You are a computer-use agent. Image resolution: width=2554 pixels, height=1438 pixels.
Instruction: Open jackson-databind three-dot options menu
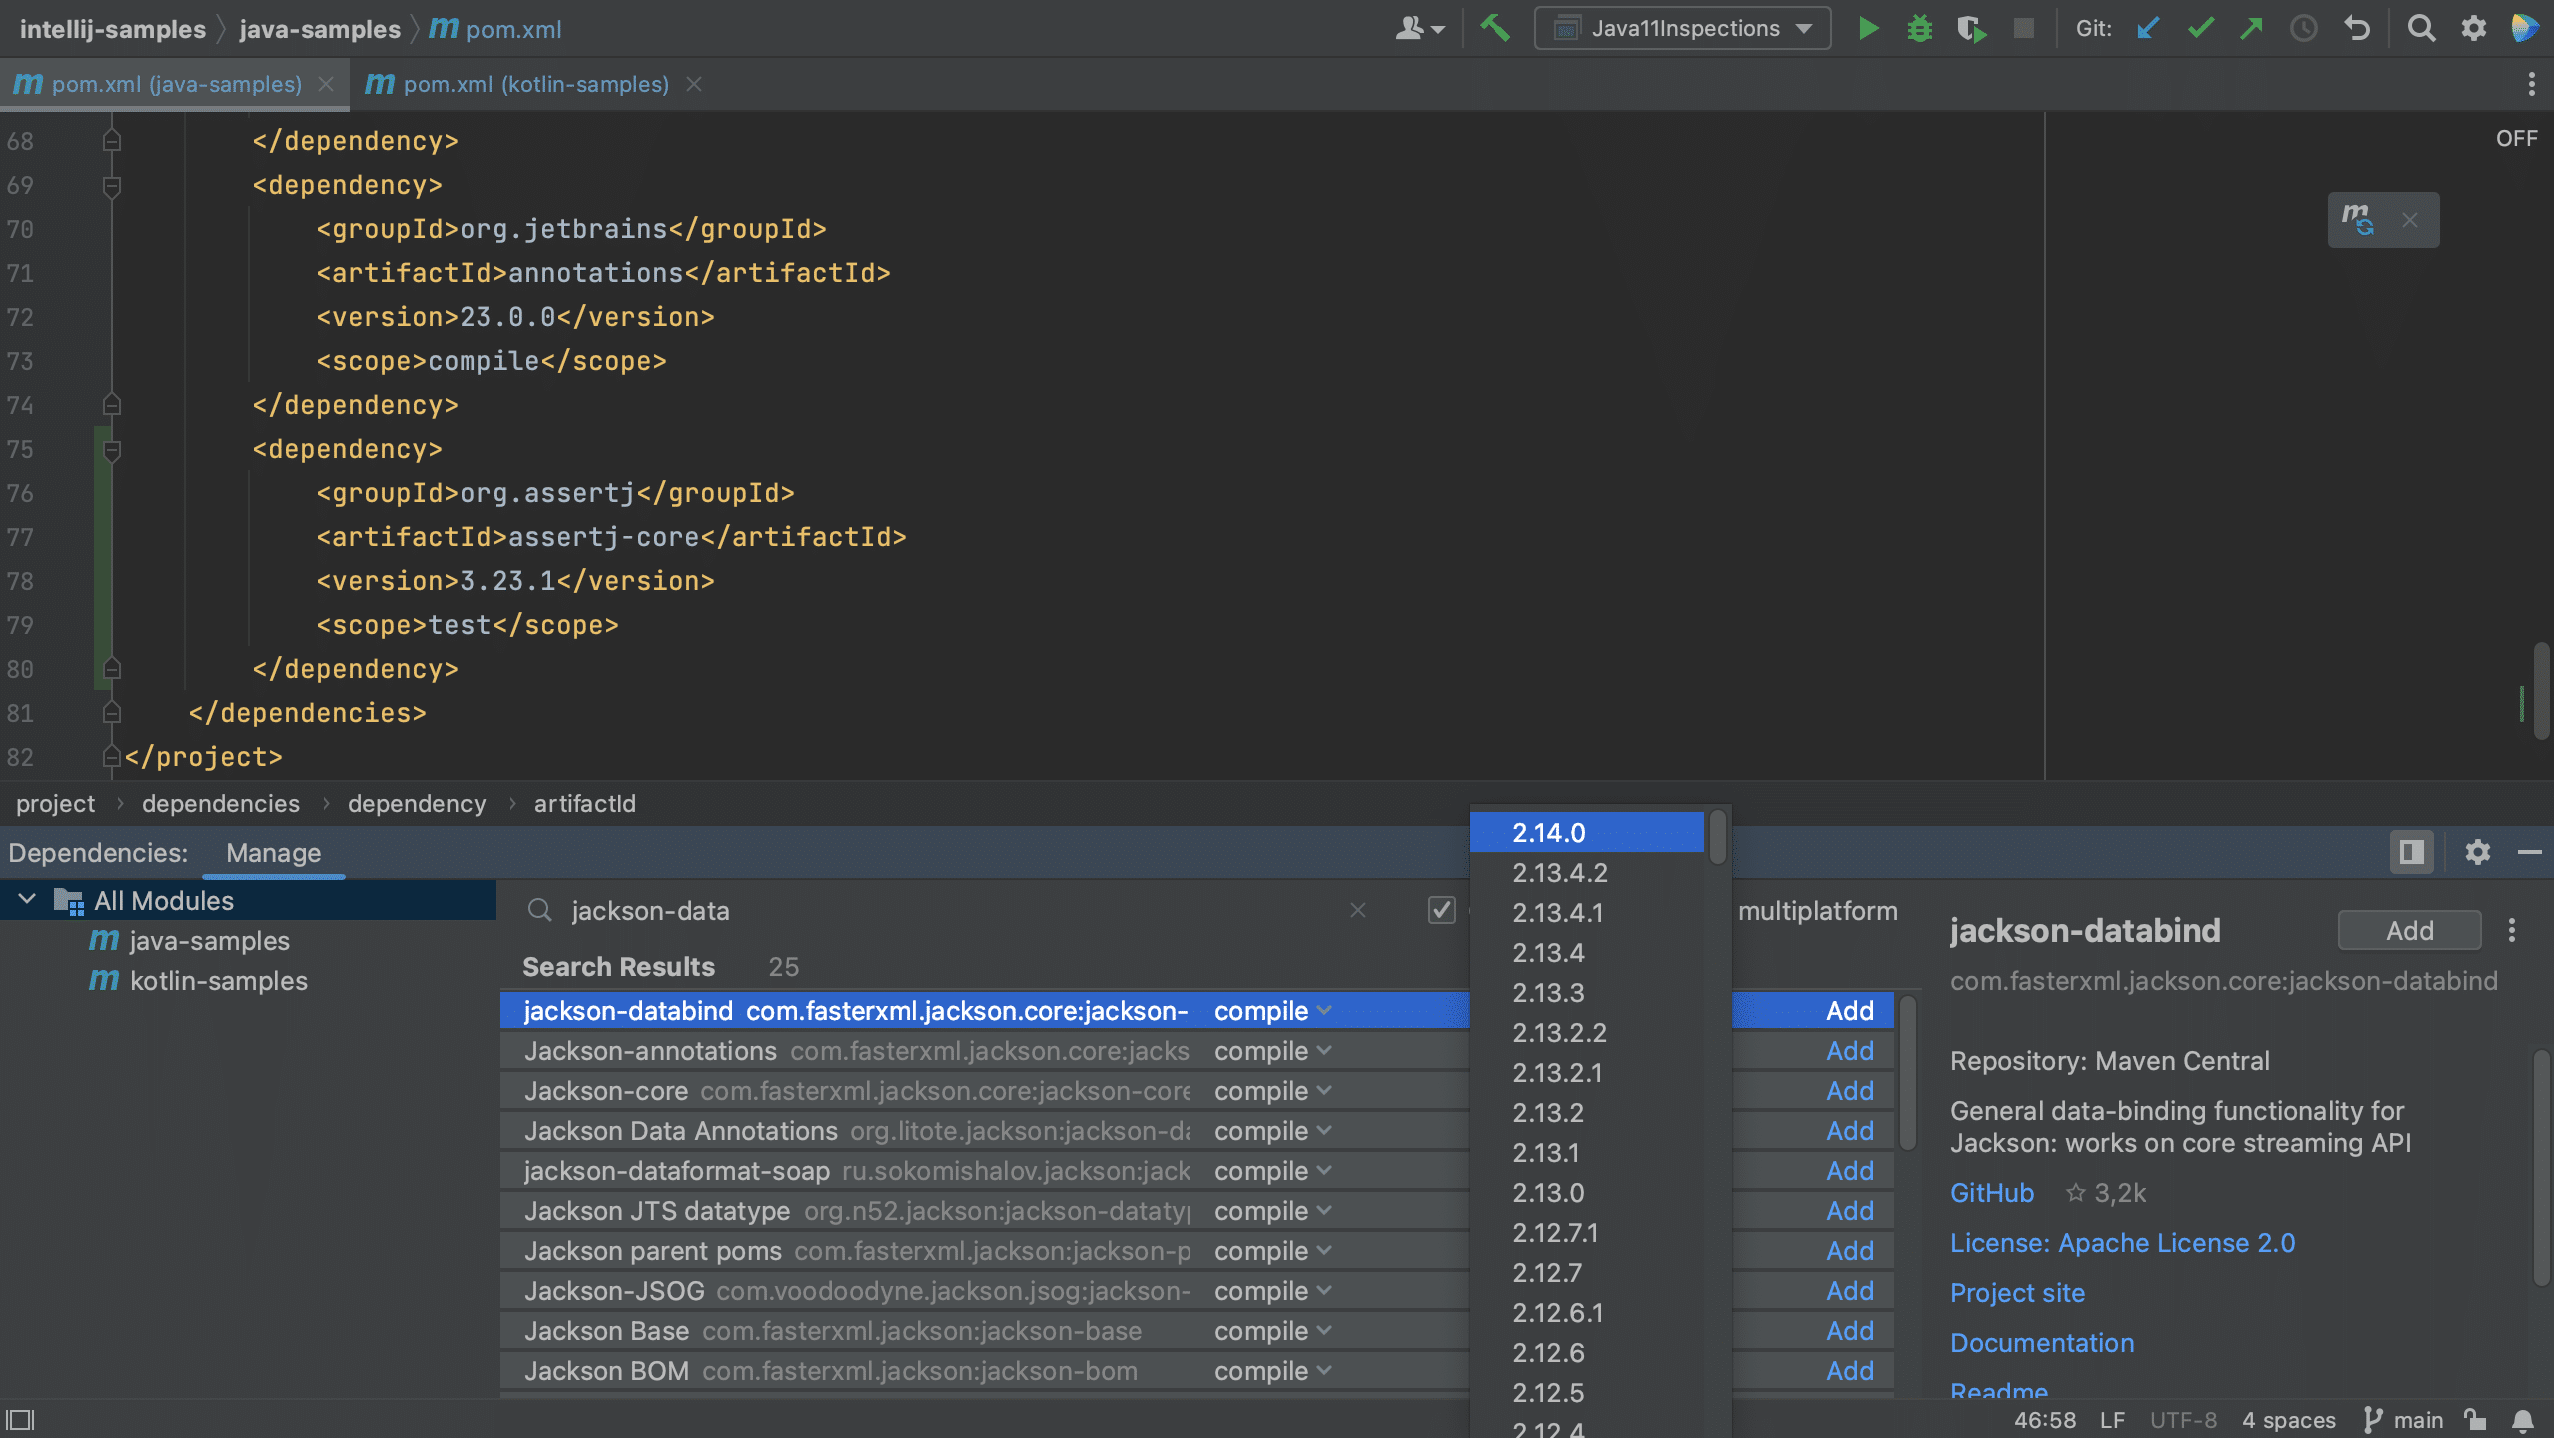click(2511, 930)
